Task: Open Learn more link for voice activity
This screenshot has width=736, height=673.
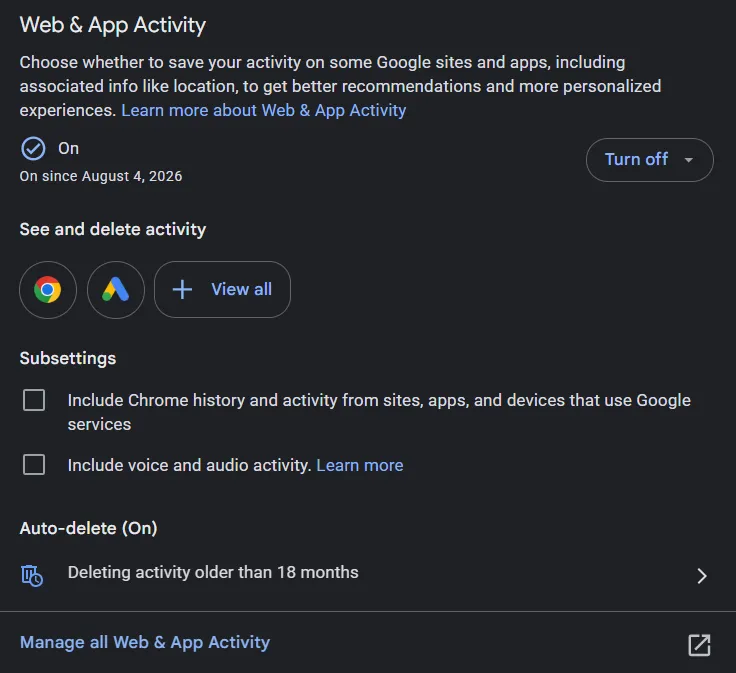Action: [x=360, y=465]
